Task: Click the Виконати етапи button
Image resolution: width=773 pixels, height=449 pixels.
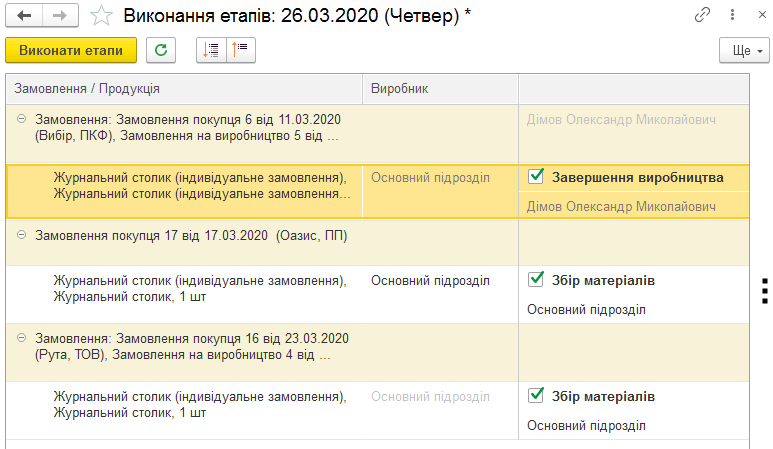Action: click(71, 50)
